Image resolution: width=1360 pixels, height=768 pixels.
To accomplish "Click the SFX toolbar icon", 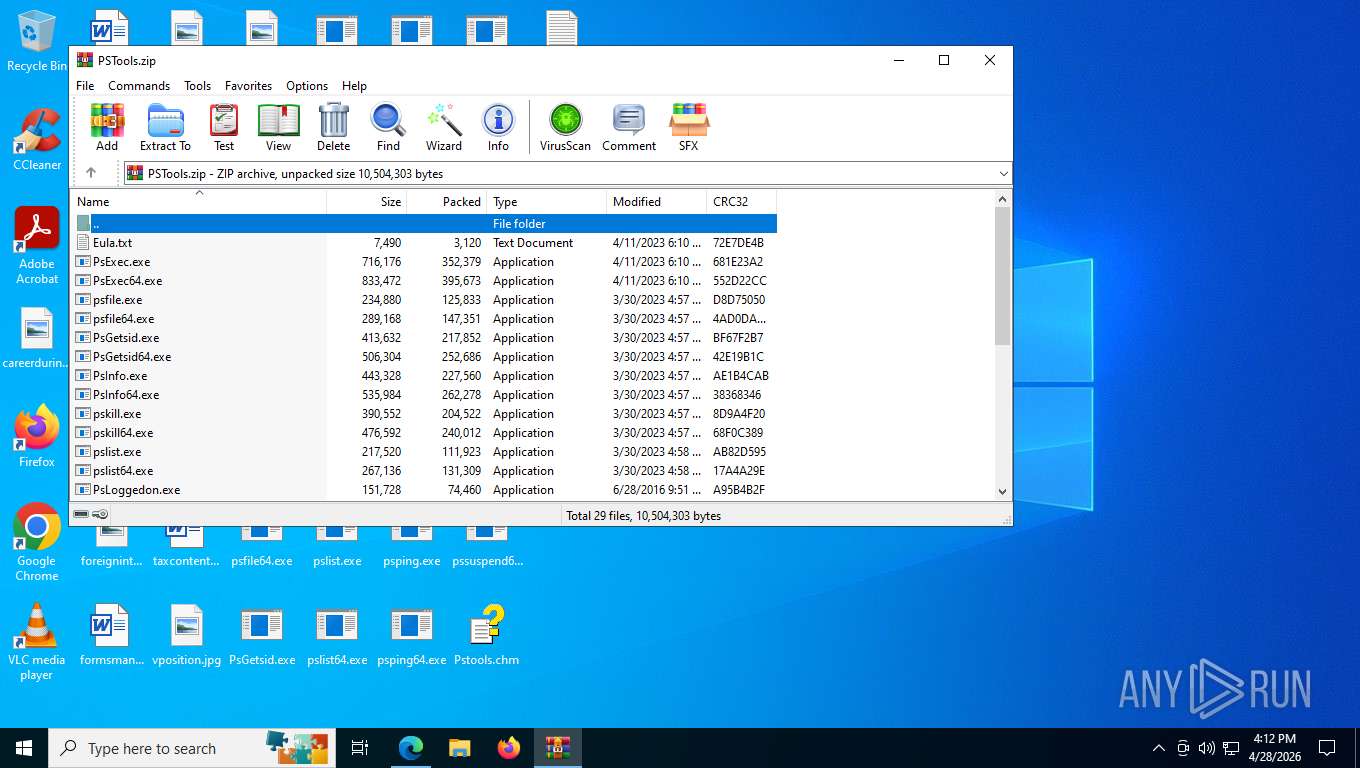I will click(689, 127).
